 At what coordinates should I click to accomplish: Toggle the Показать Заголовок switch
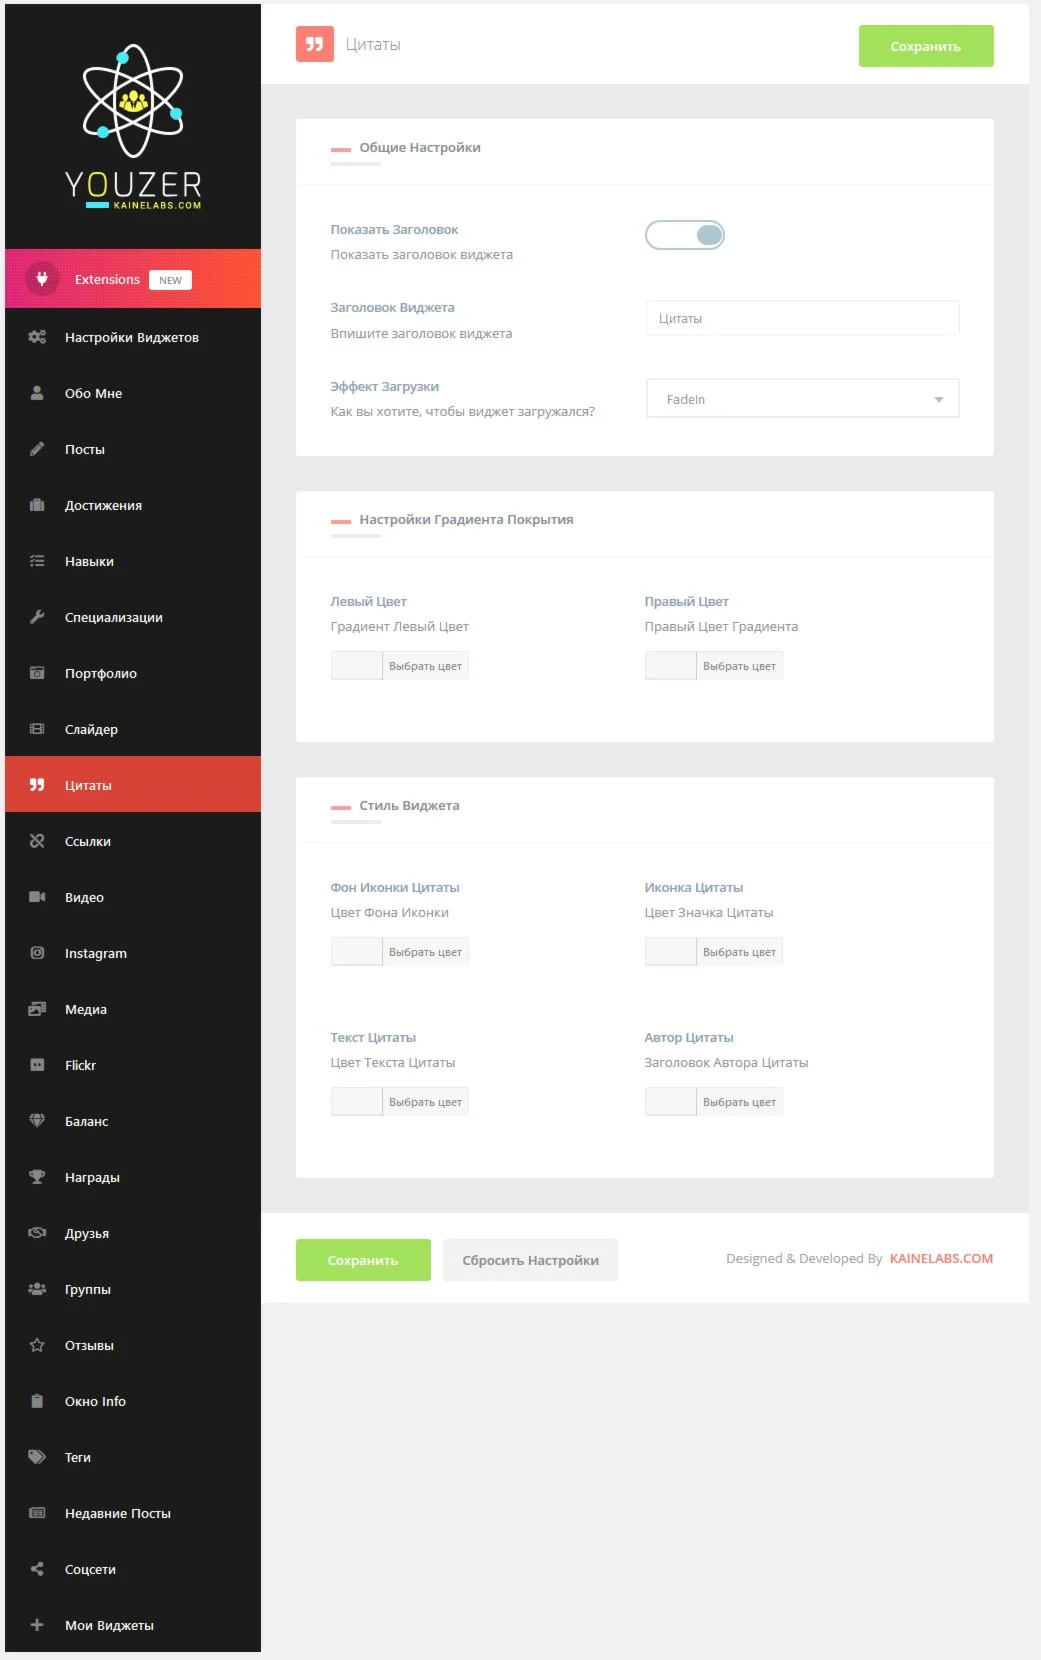685,235
